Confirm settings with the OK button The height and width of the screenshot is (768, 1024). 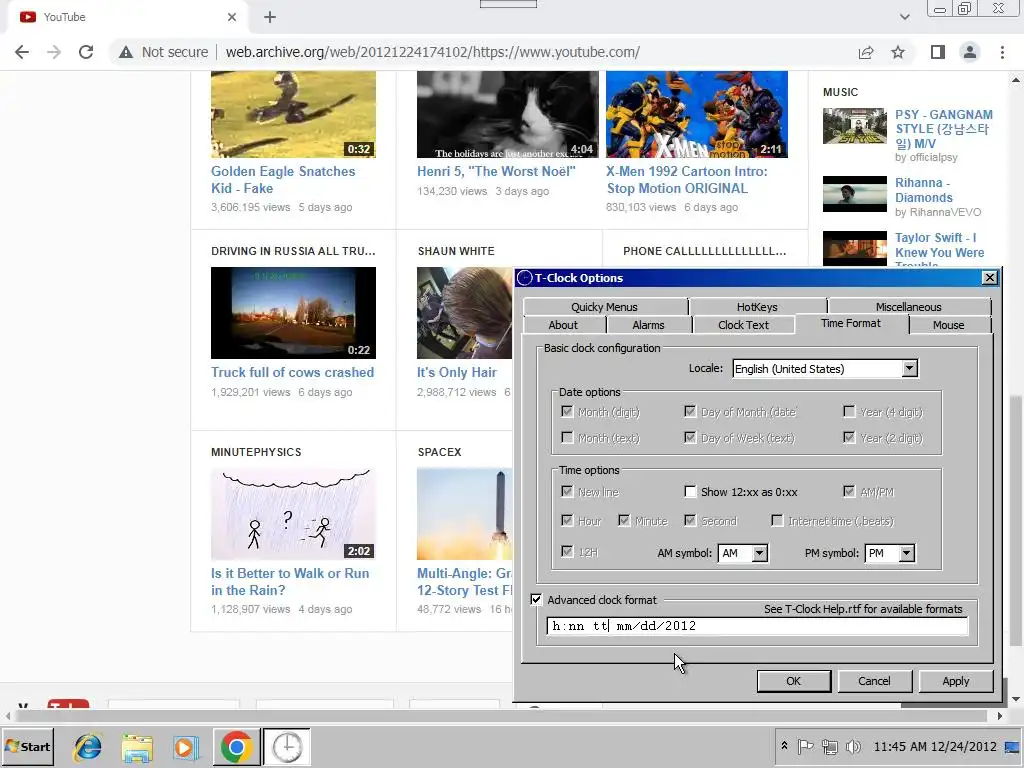point(793,681)
